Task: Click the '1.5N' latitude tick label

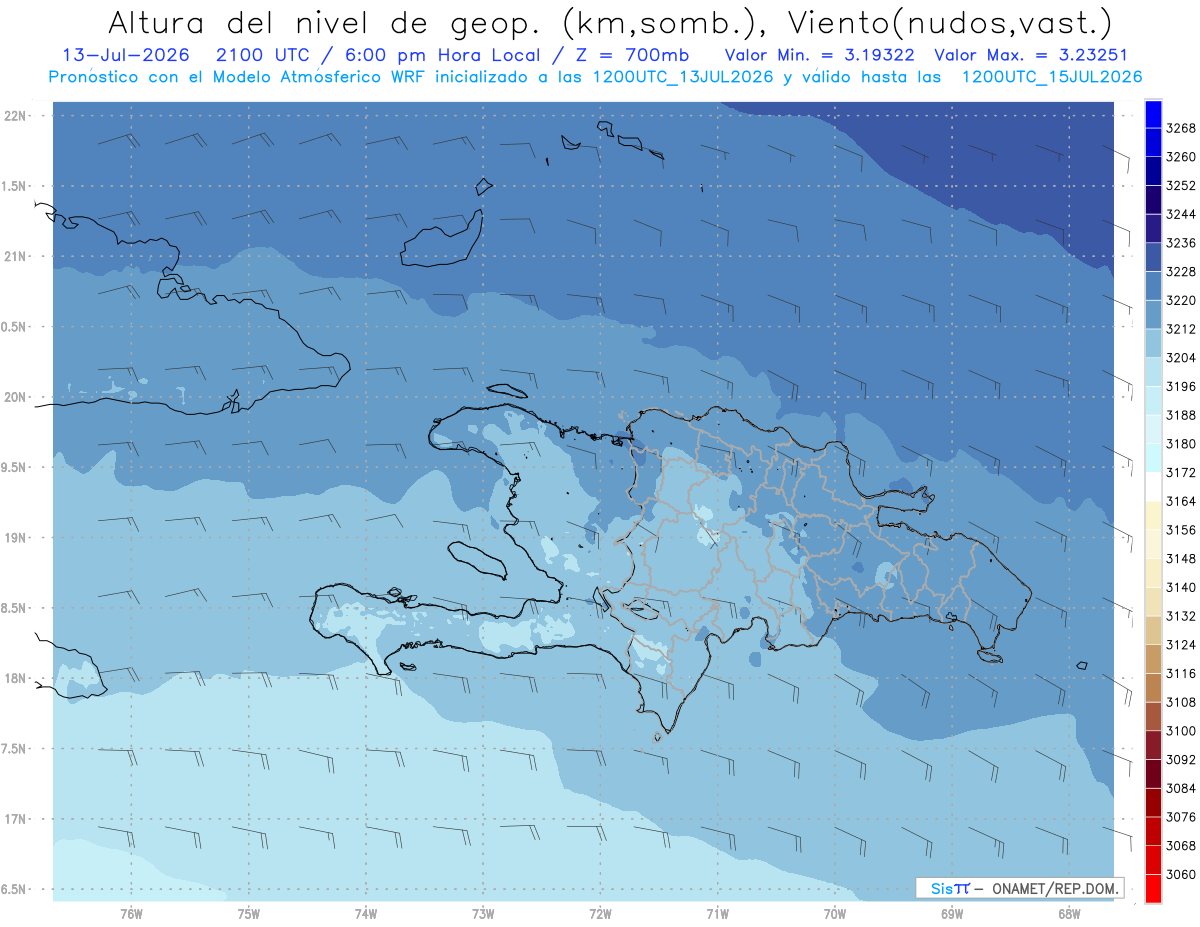Action: click(15, 186)
